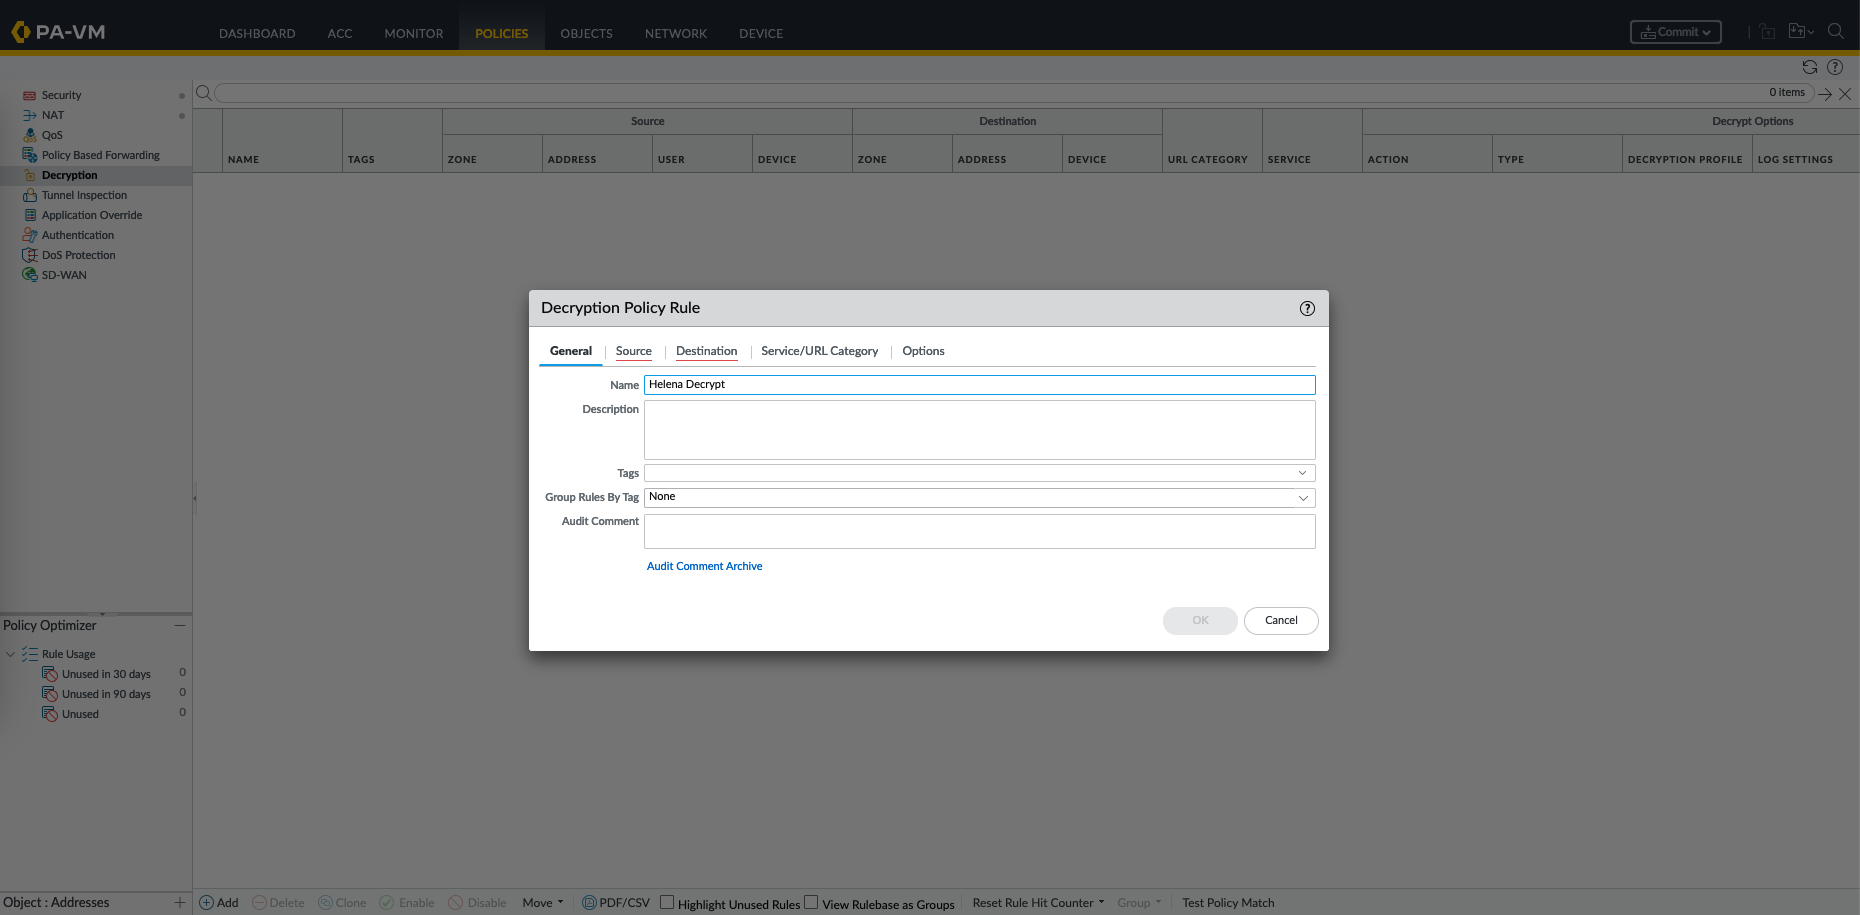Screen dimensions: 1860x915
Task: Open Tunnel Inspection in the sidebar
Action: click(84, 195)
